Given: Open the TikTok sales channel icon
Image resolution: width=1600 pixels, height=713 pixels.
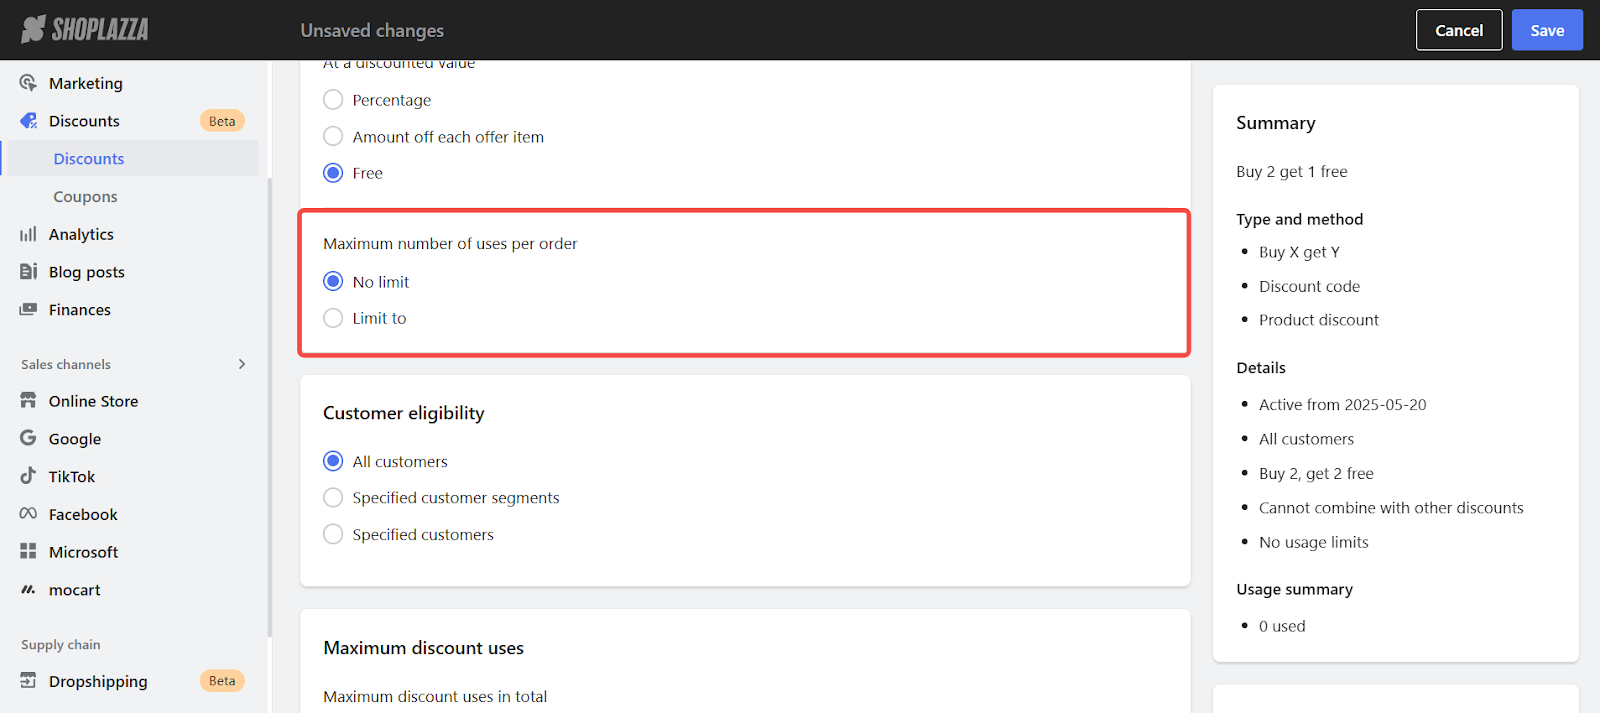Looking at the screenshot, I should pos(28,476).
